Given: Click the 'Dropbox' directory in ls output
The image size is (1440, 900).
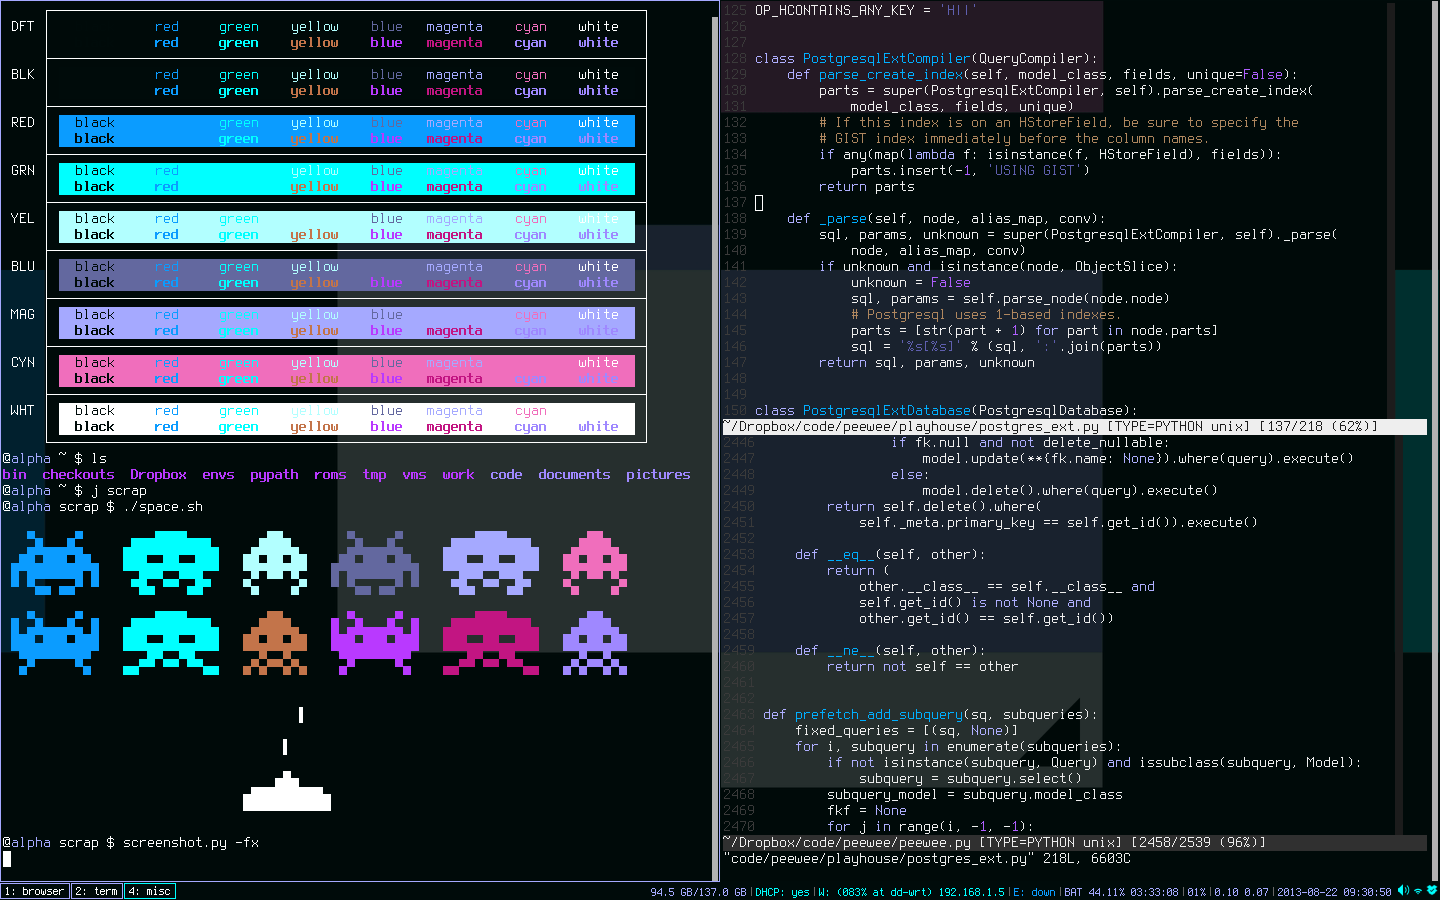Looking at the screenshot, I should 158,475.
